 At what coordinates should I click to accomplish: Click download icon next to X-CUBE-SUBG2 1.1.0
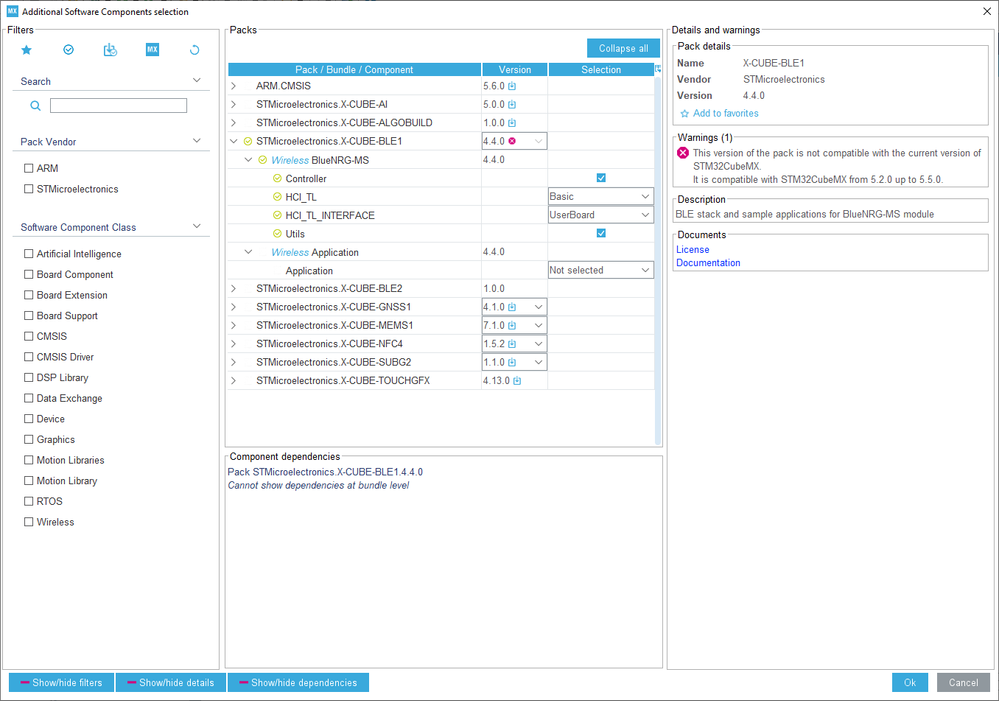point(512,363)
